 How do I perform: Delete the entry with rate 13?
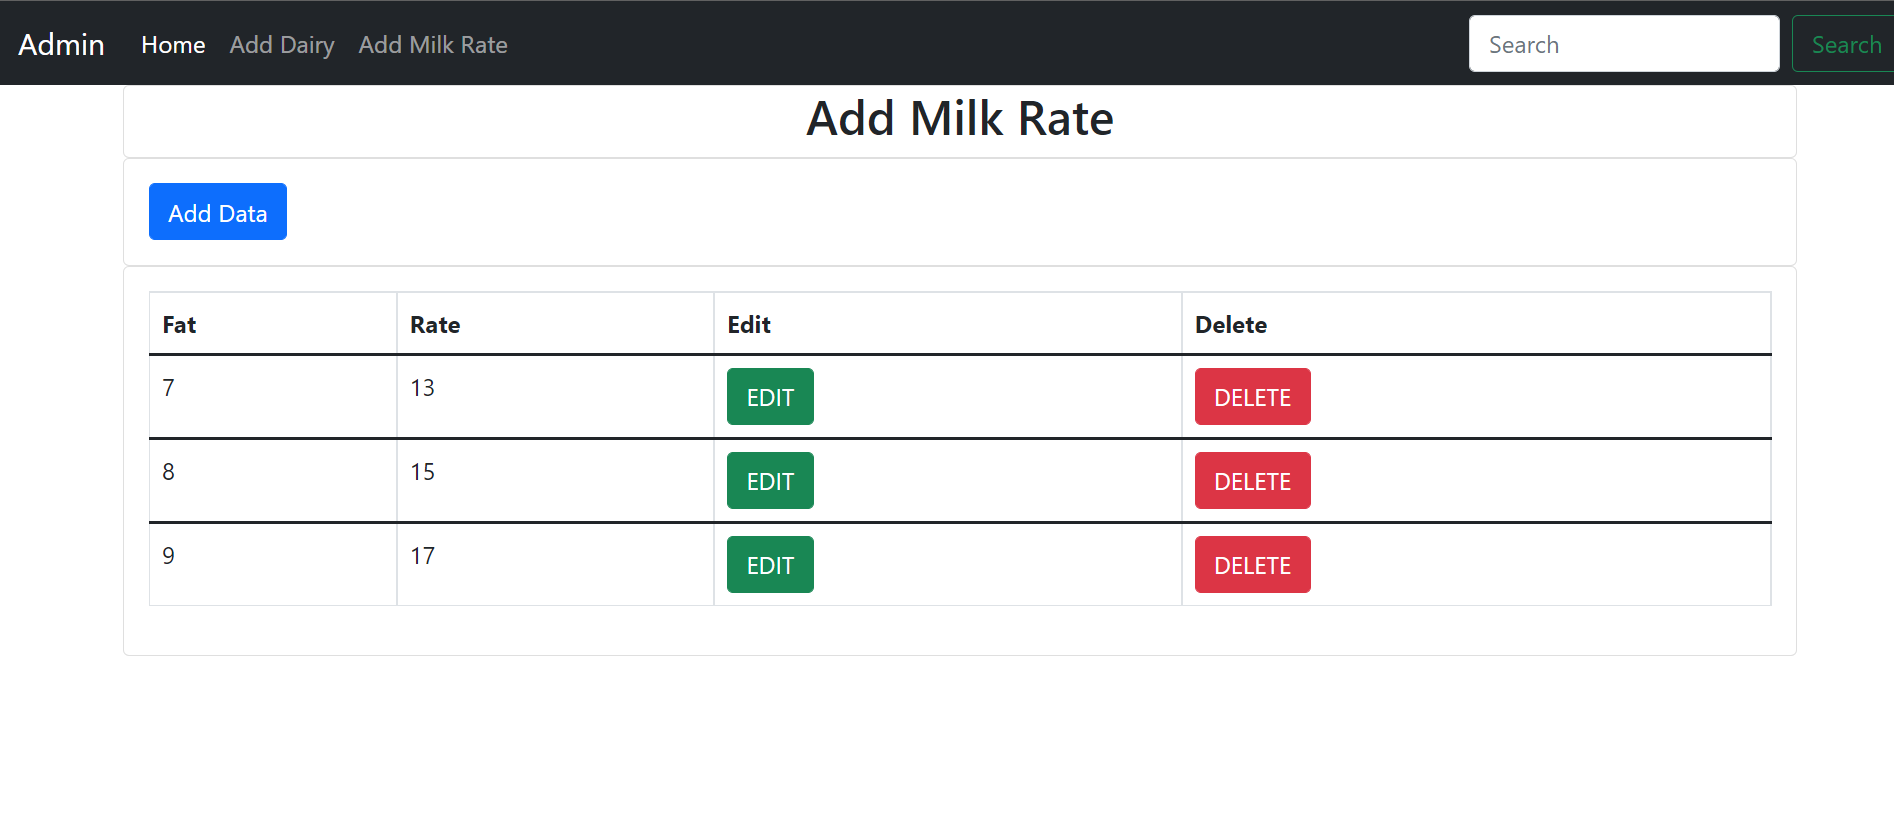1252,396
